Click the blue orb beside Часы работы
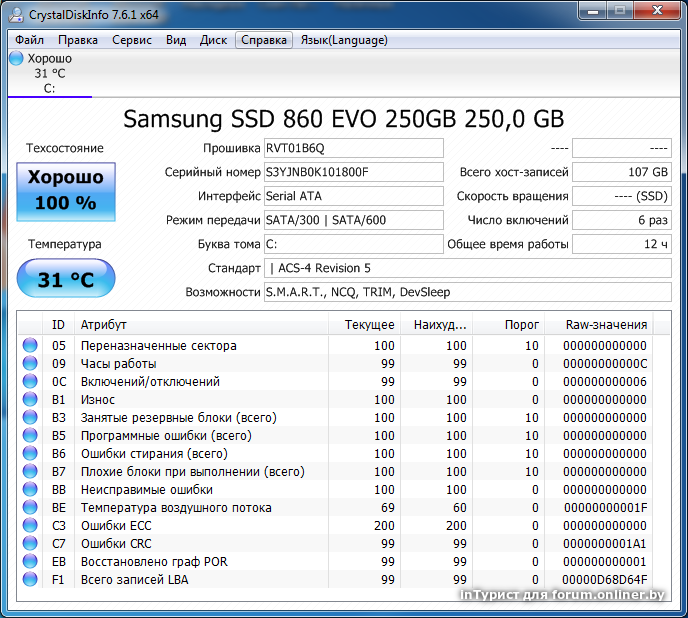 (29, 364)
